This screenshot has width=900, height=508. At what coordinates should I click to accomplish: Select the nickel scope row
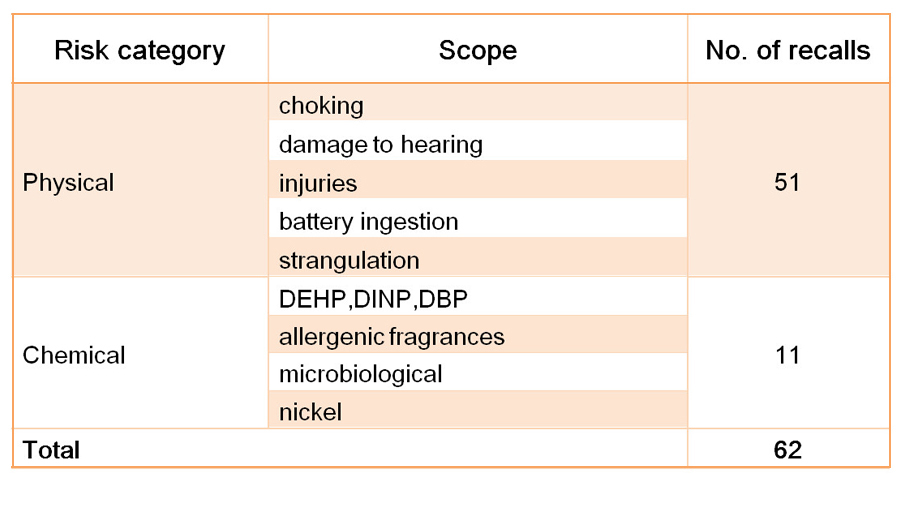[x=310, y=412]
